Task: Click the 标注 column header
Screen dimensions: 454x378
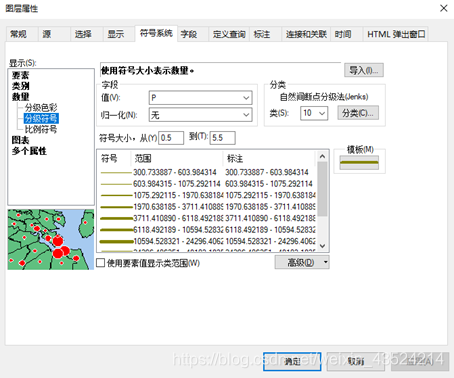Action: [x=269, y=158]
